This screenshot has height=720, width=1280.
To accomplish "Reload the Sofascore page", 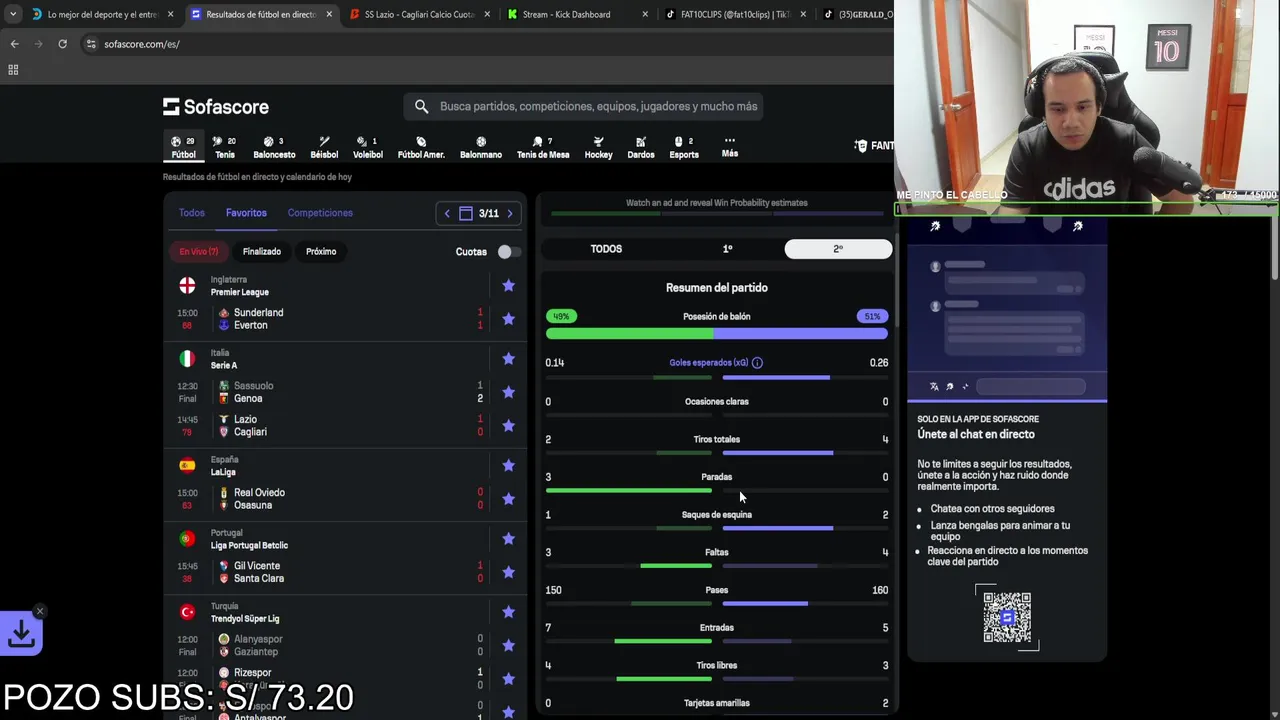I will point(62,44).
